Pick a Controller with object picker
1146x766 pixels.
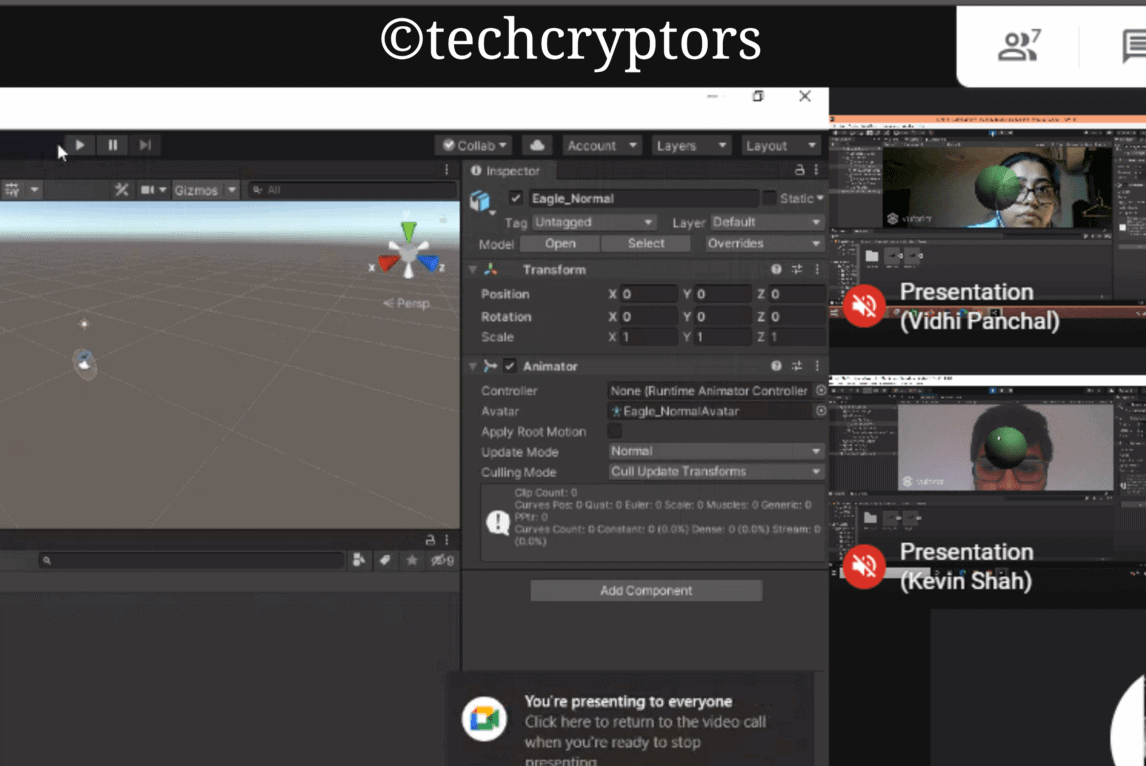[x=821, y=390]
